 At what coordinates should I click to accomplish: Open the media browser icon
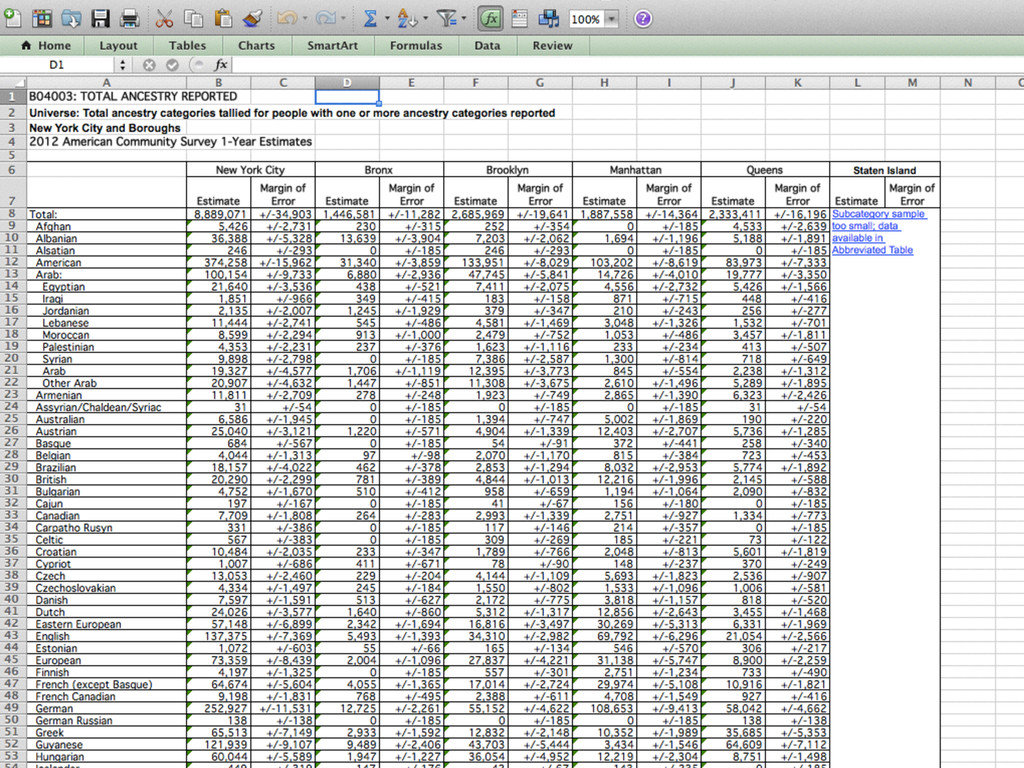pyautogui.click(x=549, y=18)
